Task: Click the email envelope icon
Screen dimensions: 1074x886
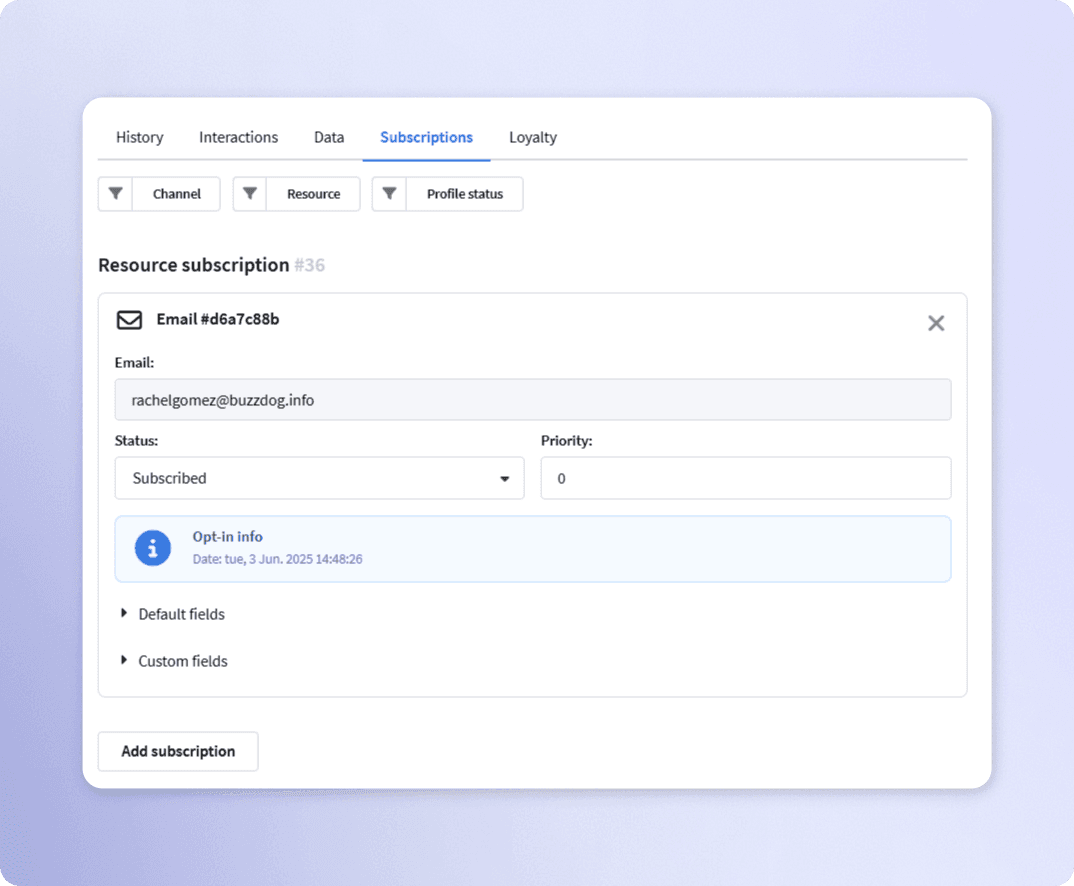Action: pyautogui.click(x=129, y=320)
